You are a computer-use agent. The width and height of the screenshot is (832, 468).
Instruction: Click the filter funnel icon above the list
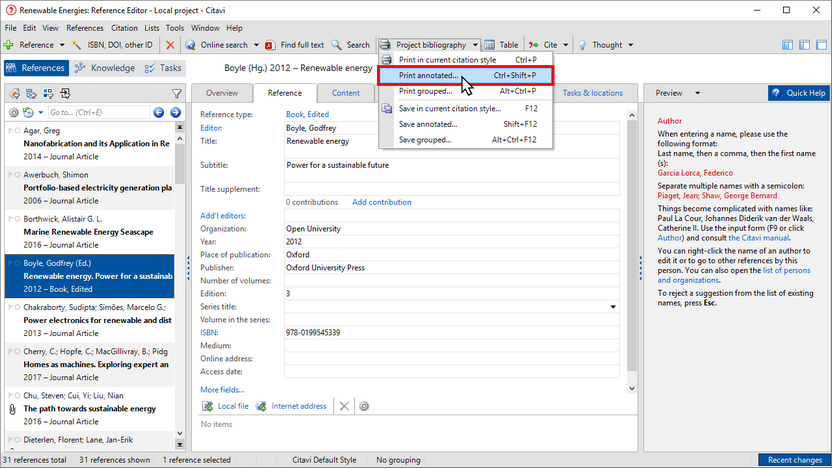[x=177, y=94]
